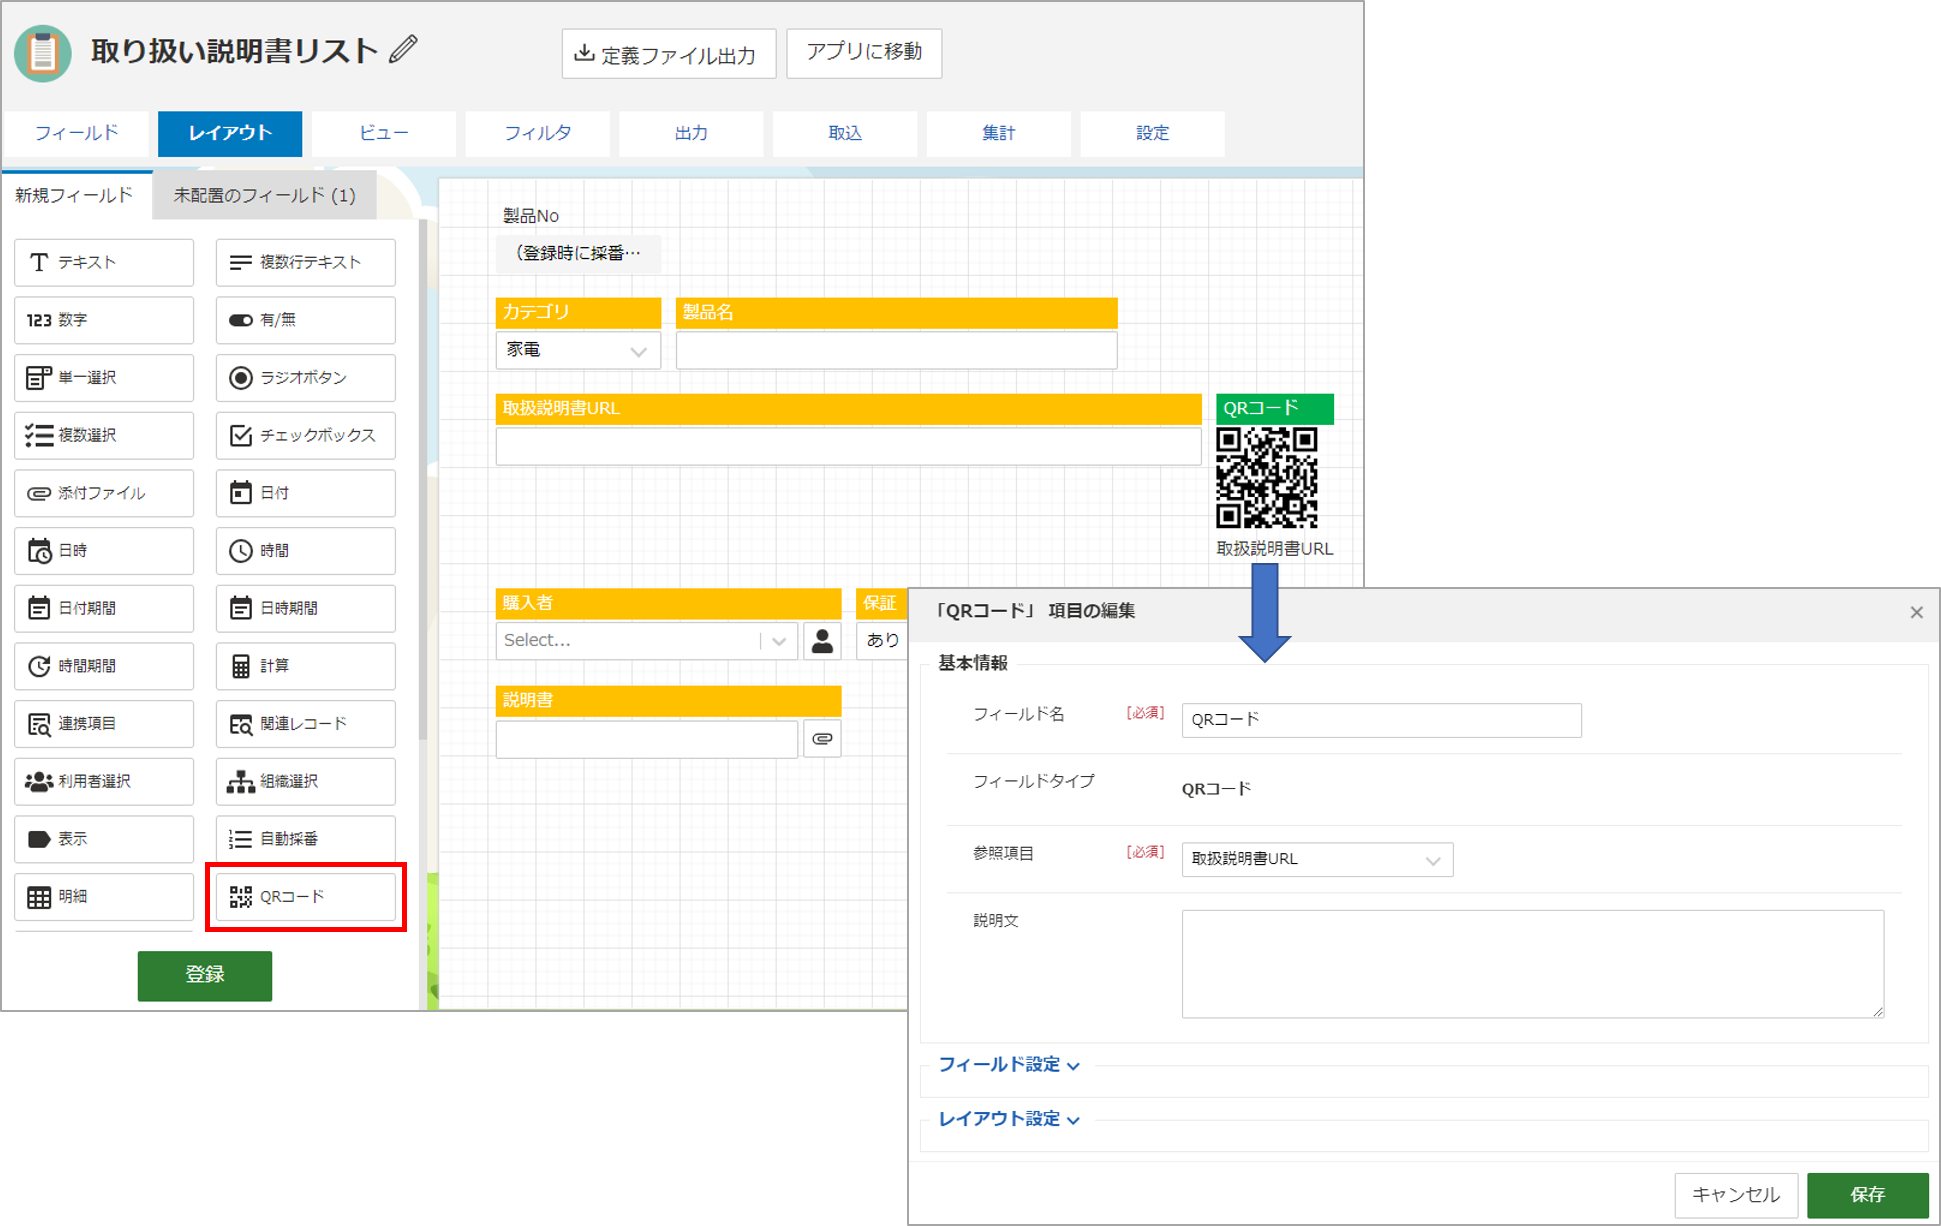Click the pencil icon to rename app
The image size is (1941, 1226).
point(404,49)
